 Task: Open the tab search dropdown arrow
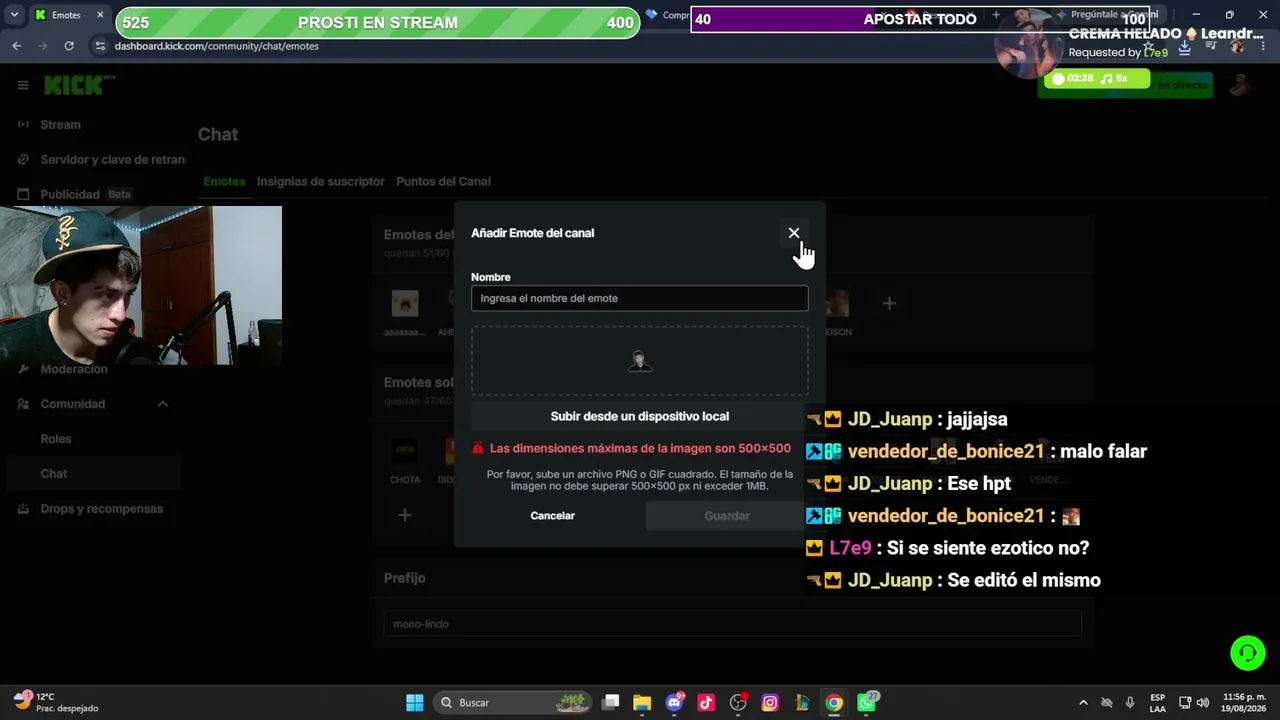coord(14,15)
